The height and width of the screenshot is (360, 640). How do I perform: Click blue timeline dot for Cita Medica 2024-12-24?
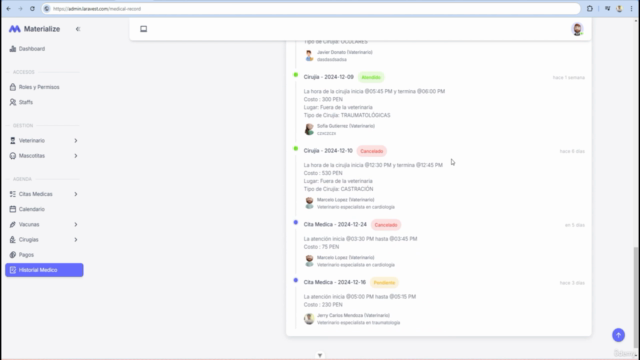pyautogui.click(x=296, y=222)
